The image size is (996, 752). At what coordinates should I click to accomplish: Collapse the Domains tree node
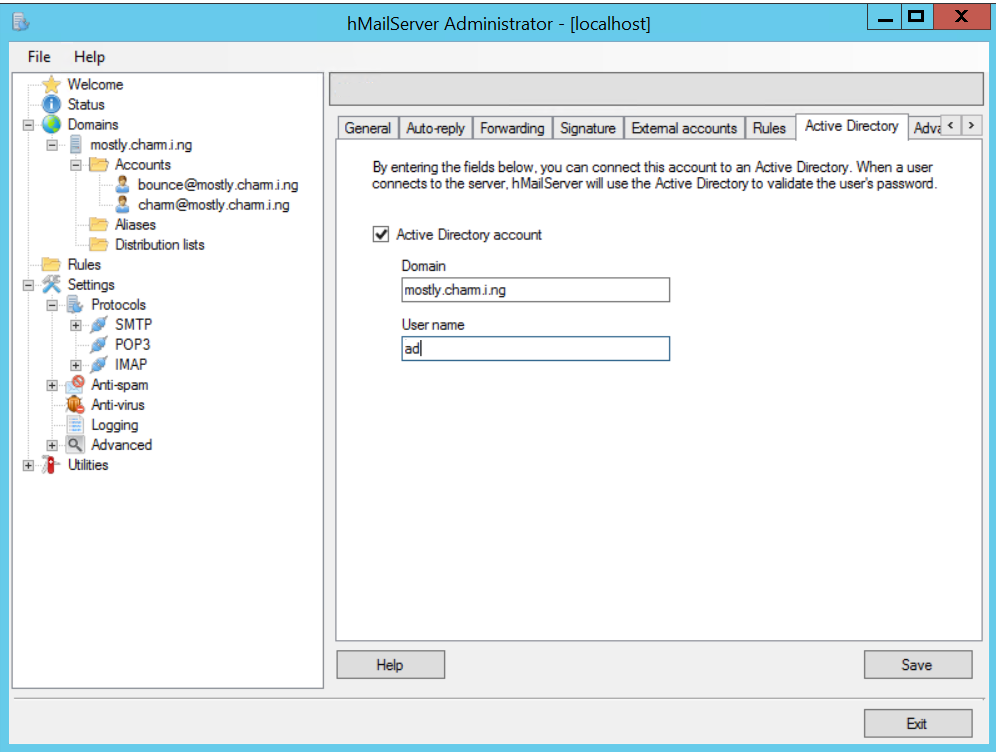coord(28,124)
